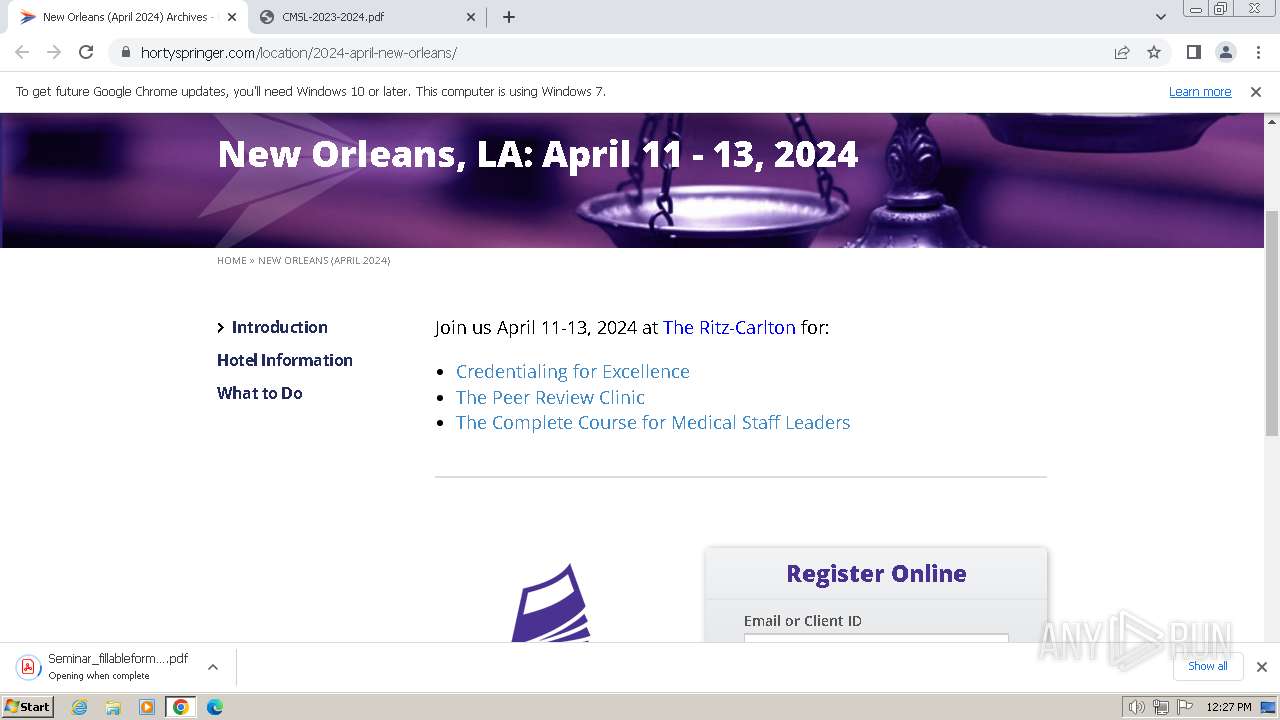The image size is (1280, 720).
Task: Open Credentialing for Excellence link
Action: pos(573,371)
